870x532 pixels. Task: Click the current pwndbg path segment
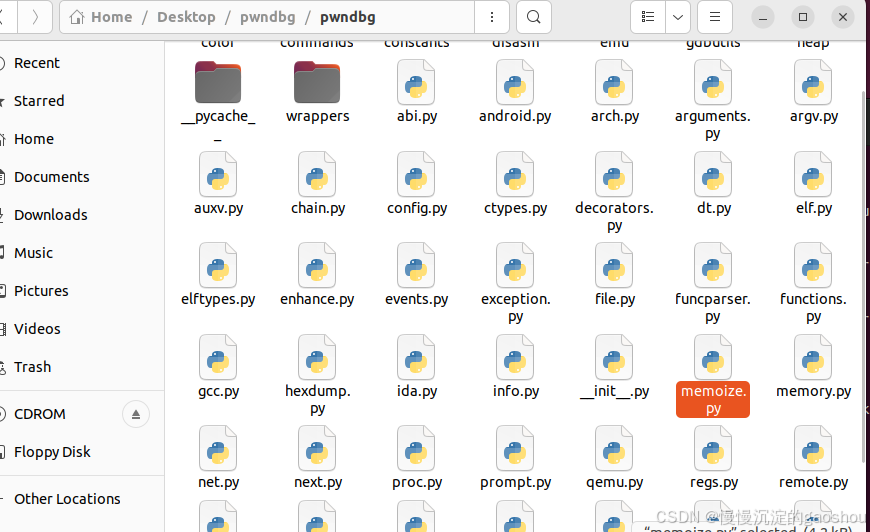pyautogui.click(x=347, y=17)
